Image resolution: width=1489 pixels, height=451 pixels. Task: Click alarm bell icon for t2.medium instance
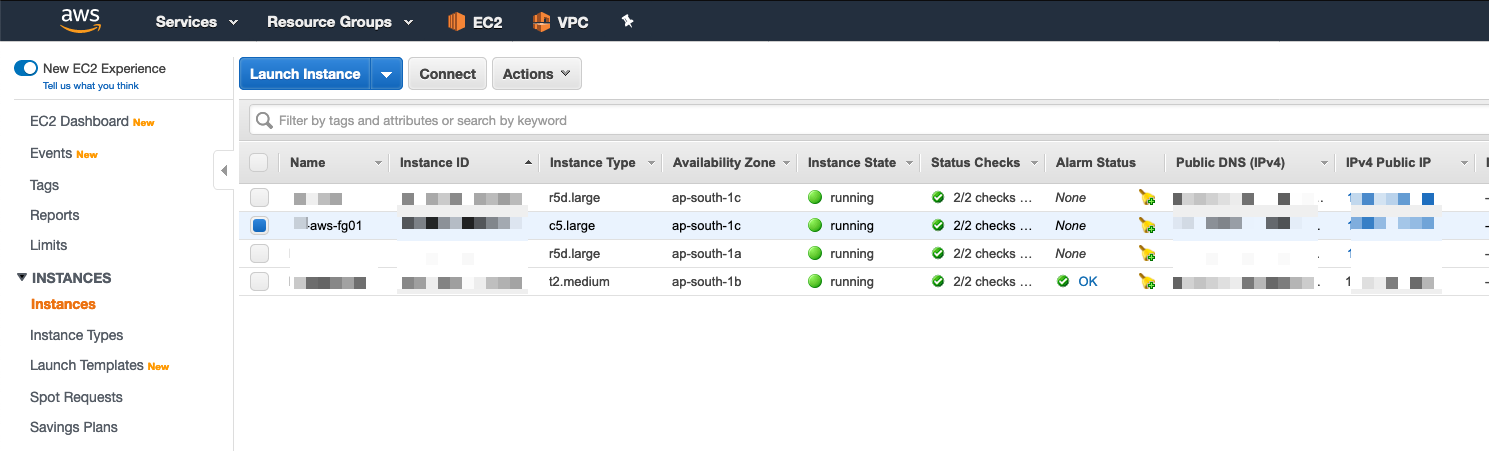pos(1146,282)
